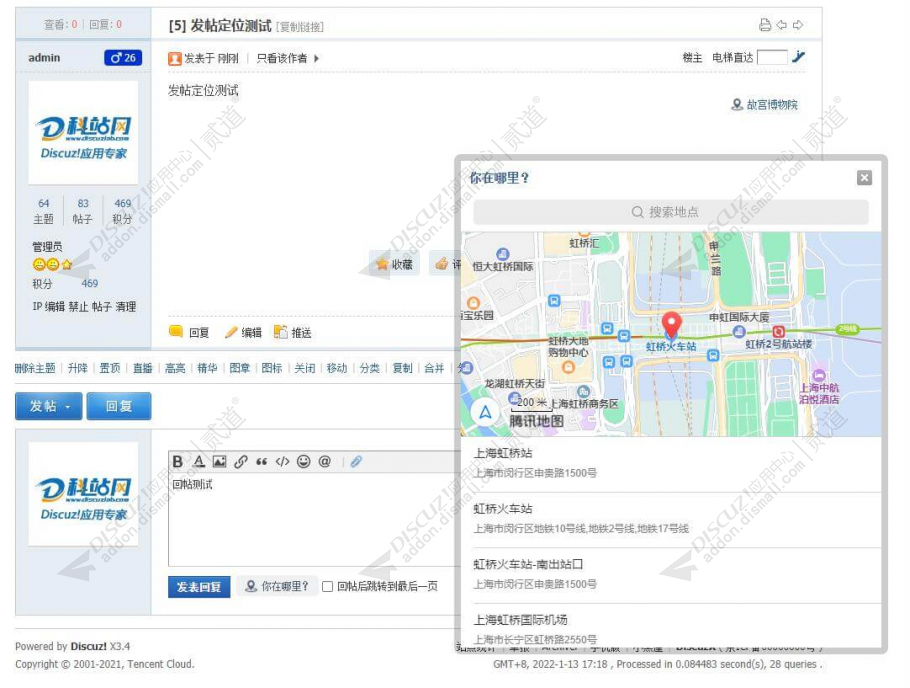This screenshot has width=910, height=688.
Task: Click 移动 moderation option
Action: point(337,368)
